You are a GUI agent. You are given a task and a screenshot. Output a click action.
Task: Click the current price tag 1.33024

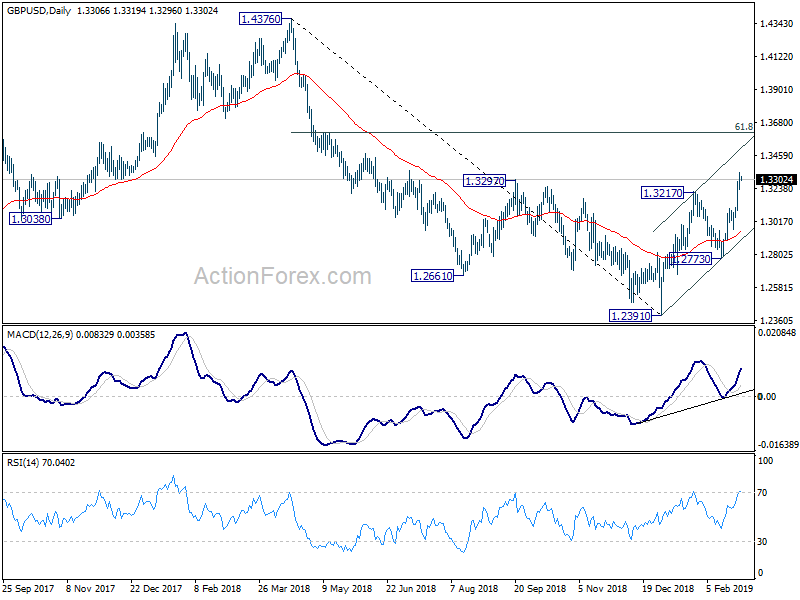(x=776, y=180)
